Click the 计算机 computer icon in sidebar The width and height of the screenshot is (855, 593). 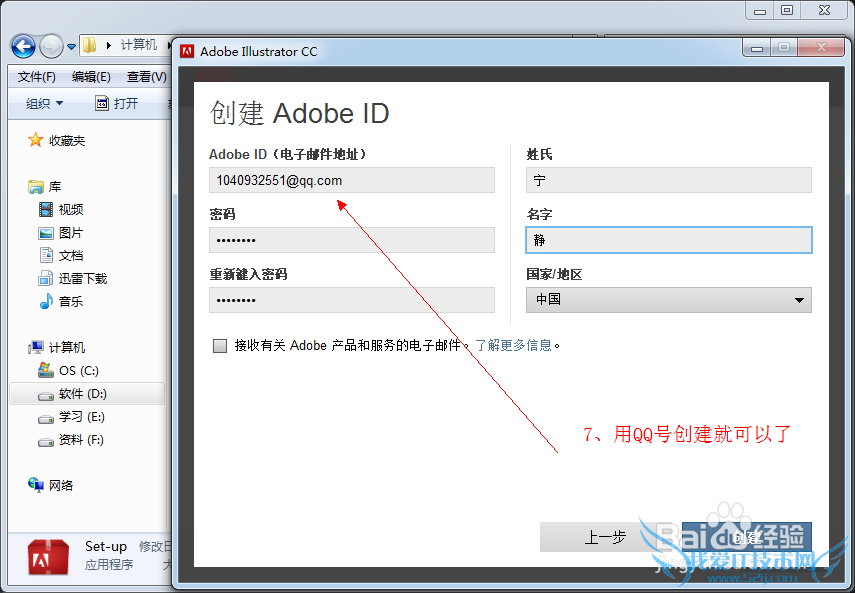pyautogui.click(x=36, y=347)
